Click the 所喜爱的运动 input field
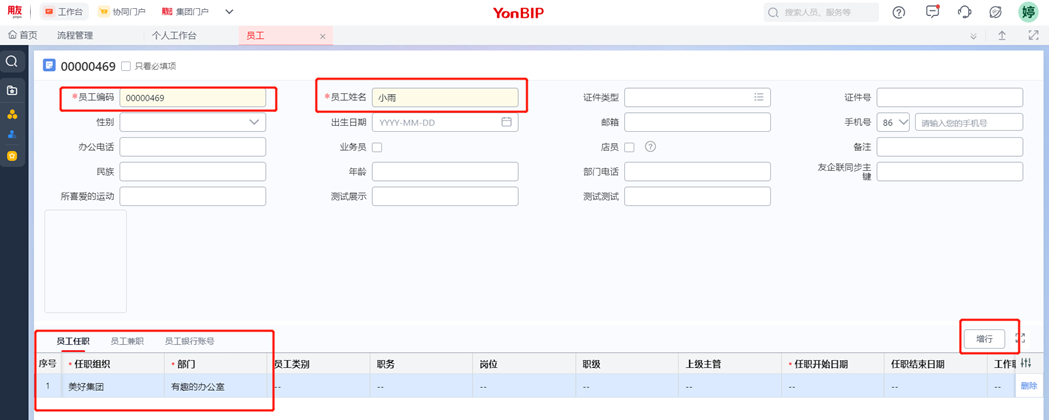Screen dimensions: 1049x420 (193, 197)
